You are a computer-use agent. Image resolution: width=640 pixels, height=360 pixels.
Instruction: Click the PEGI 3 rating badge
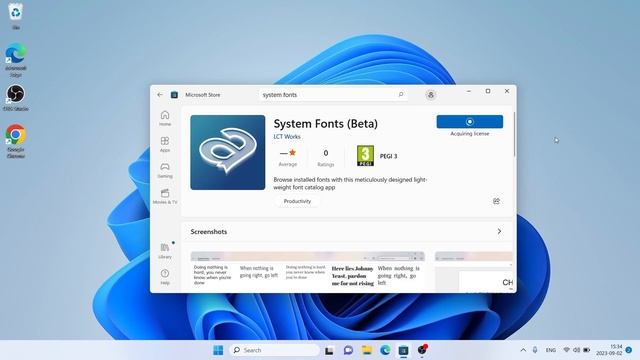pyautogui.click(x=365, y=156)
